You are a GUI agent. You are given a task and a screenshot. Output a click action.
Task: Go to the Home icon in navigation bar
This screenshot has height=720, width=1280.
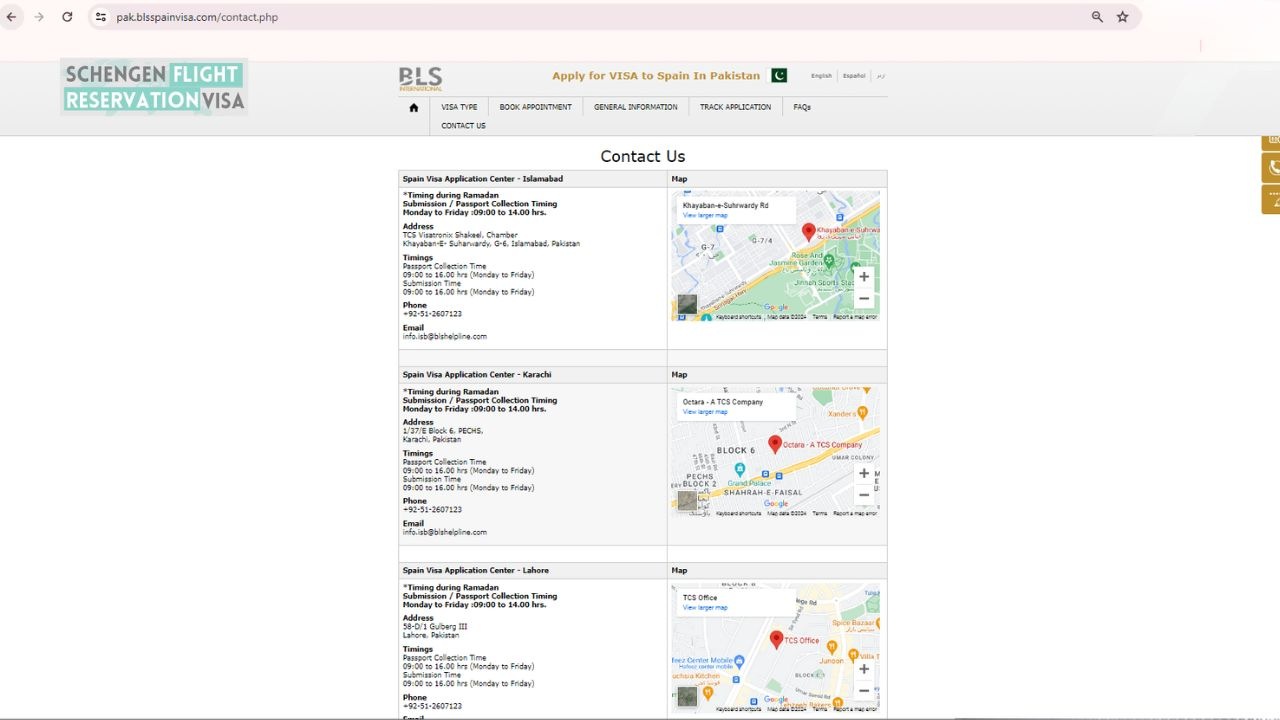pos(414,107)
